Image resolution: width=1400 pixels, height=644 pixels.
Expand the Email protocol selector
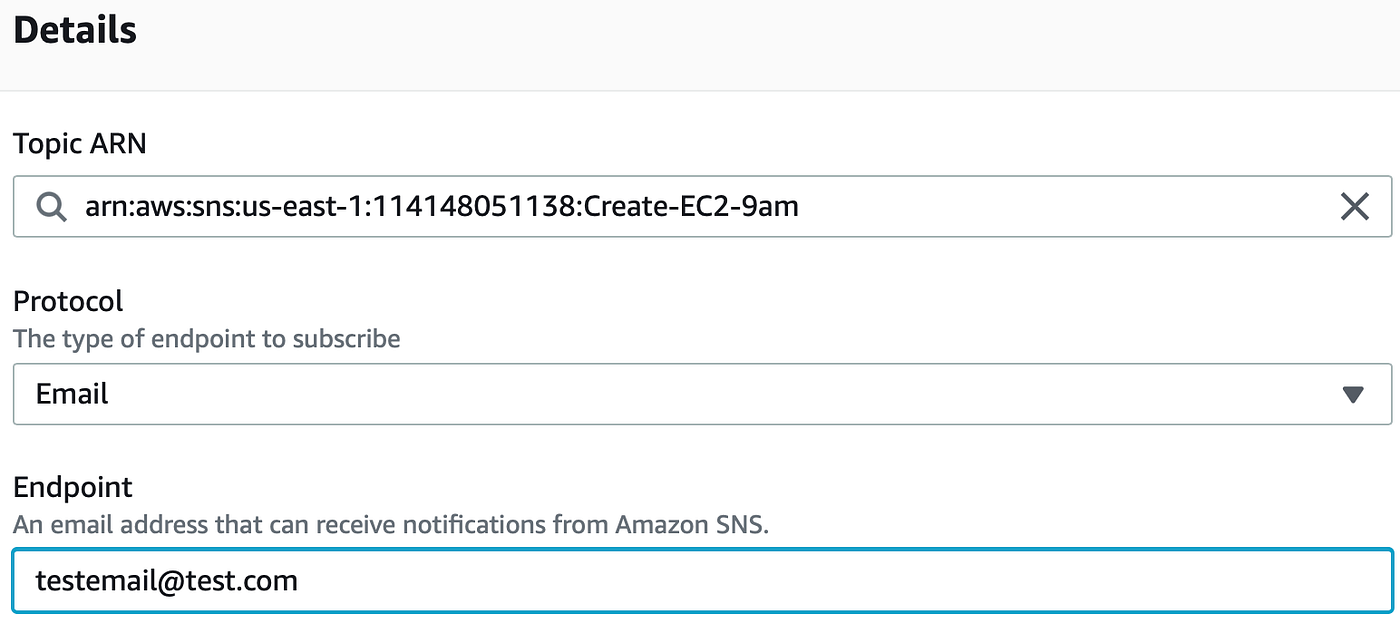click(x=700, y=394)
